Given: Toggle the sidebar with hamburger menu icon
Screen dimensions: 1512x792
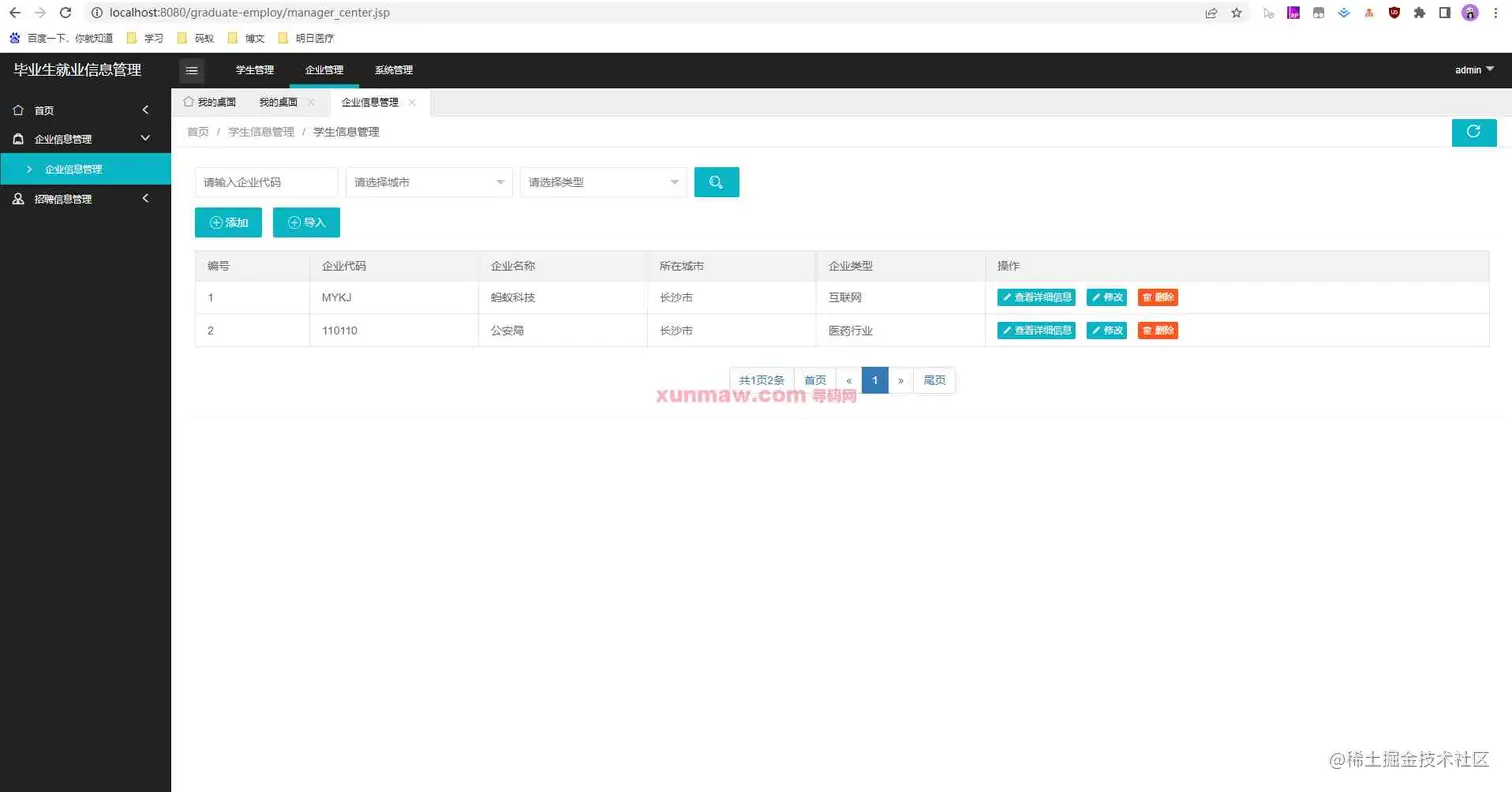Looking at the screenshot, I should (192, 70).
